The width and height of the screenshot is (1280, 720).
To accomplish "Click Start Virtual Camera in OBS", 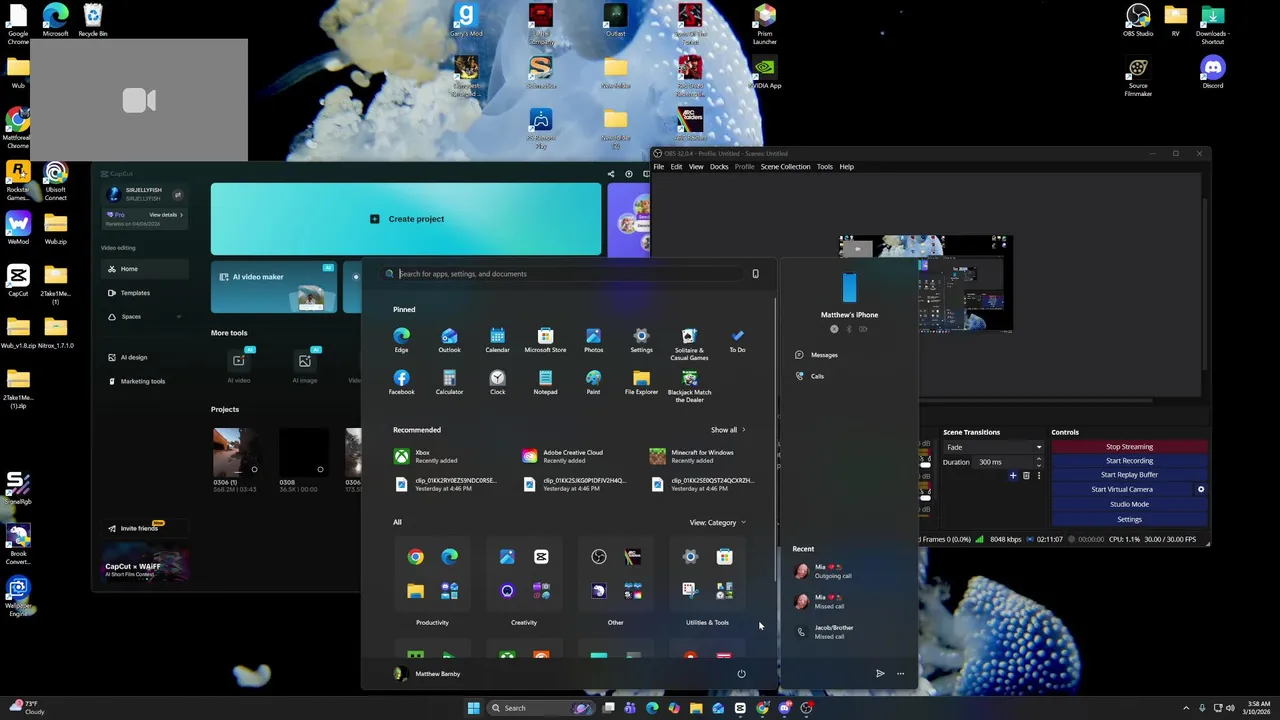I will click(x=1121, y=489).
